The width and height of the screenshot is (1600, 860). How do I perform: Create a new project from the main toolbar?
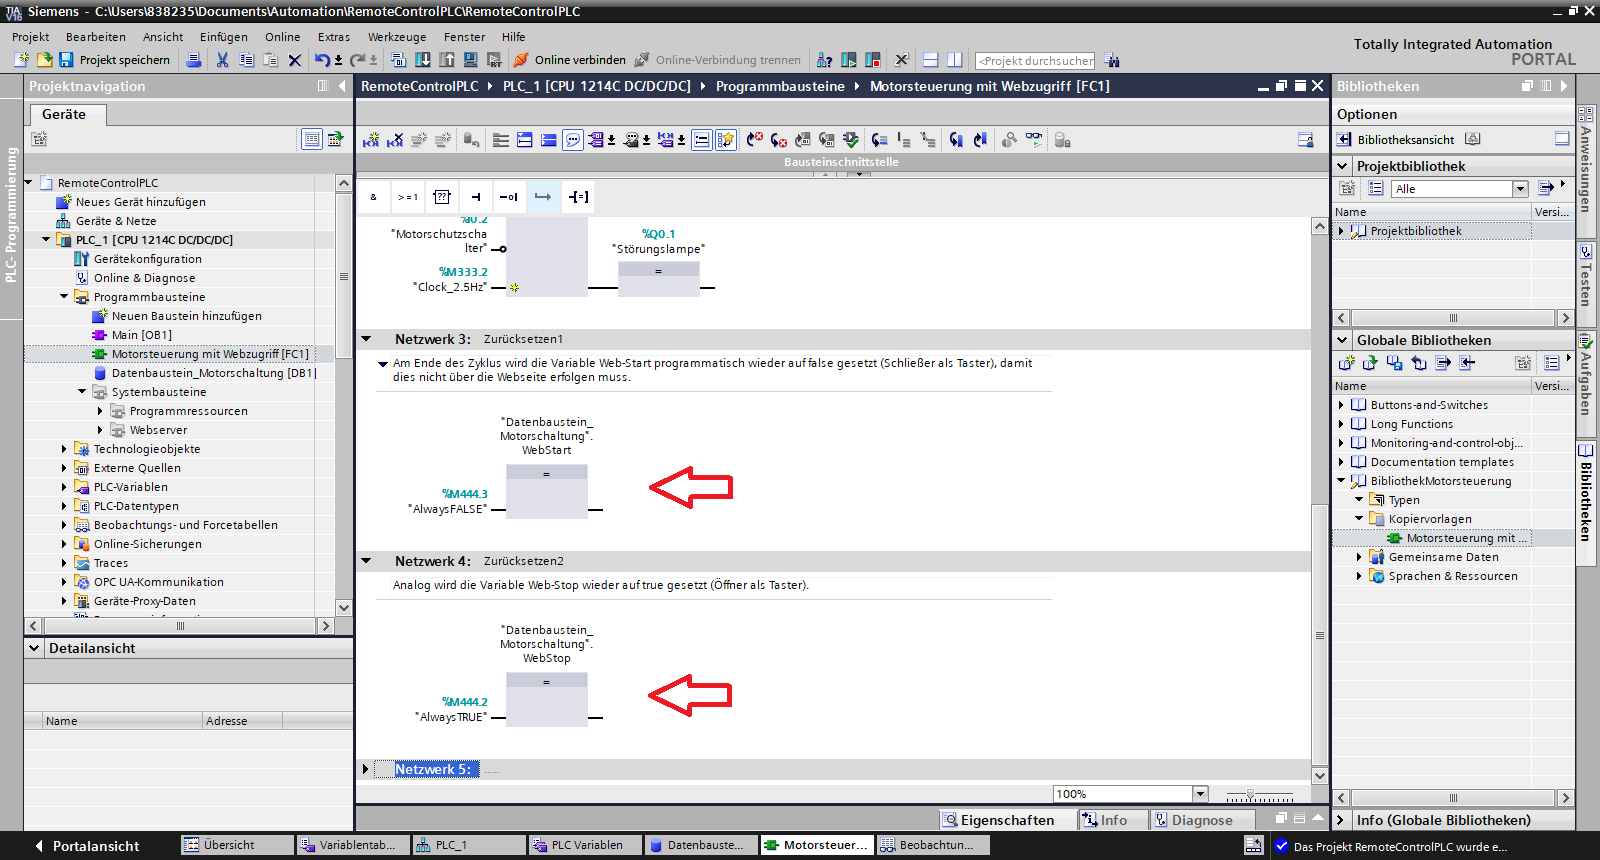(22, 60)
